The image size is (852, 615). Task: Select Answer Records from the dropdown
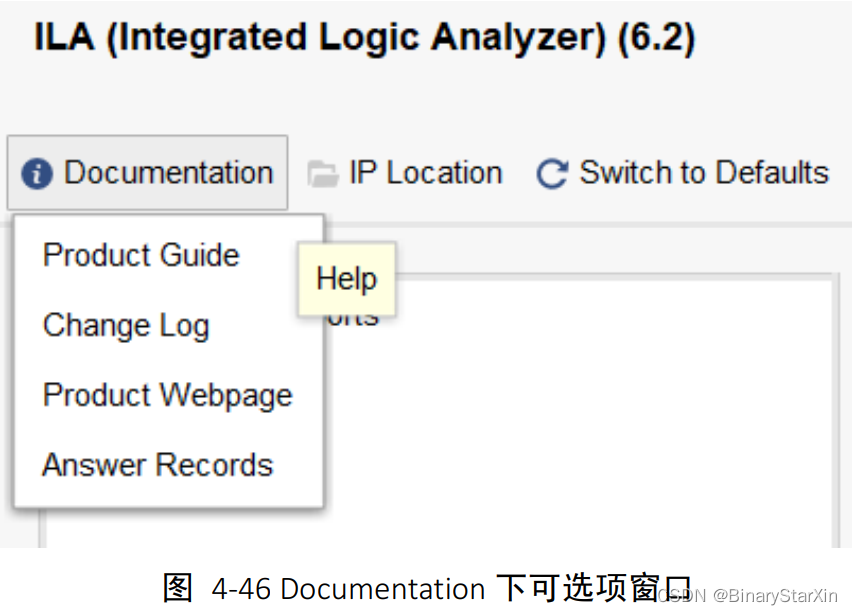(157, 464)
